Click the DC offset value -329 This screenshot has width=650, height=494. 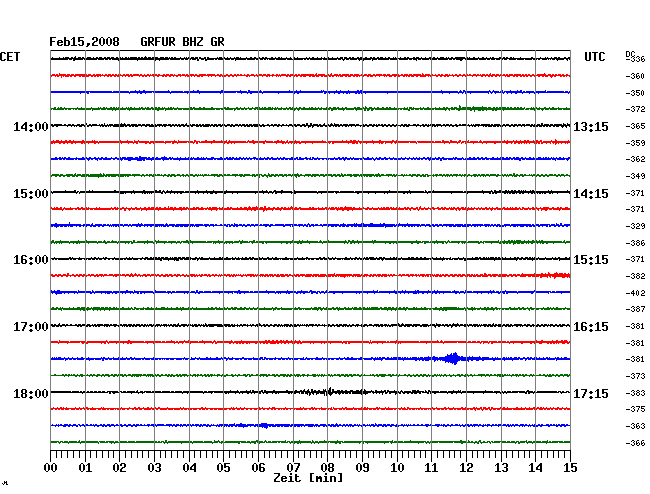coord(635,226)
